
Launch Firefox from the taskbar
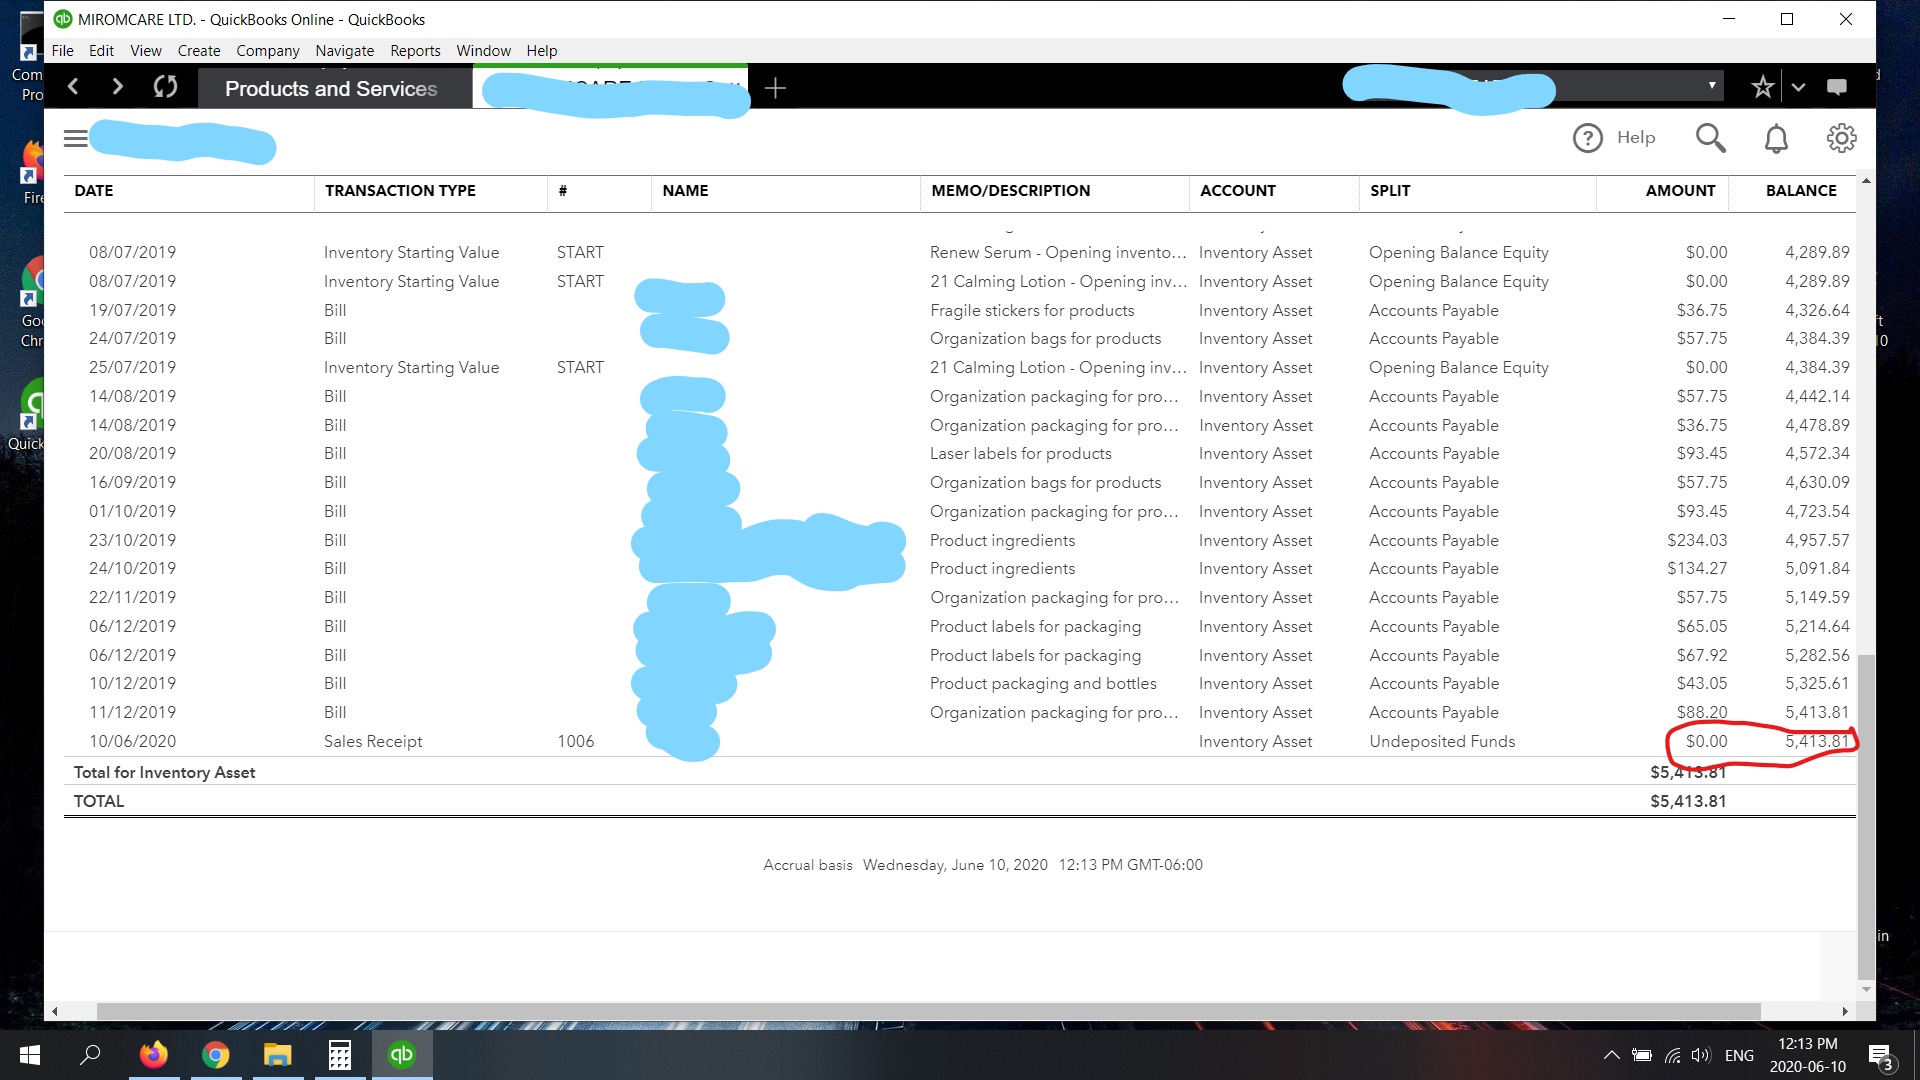[153, 1055]
